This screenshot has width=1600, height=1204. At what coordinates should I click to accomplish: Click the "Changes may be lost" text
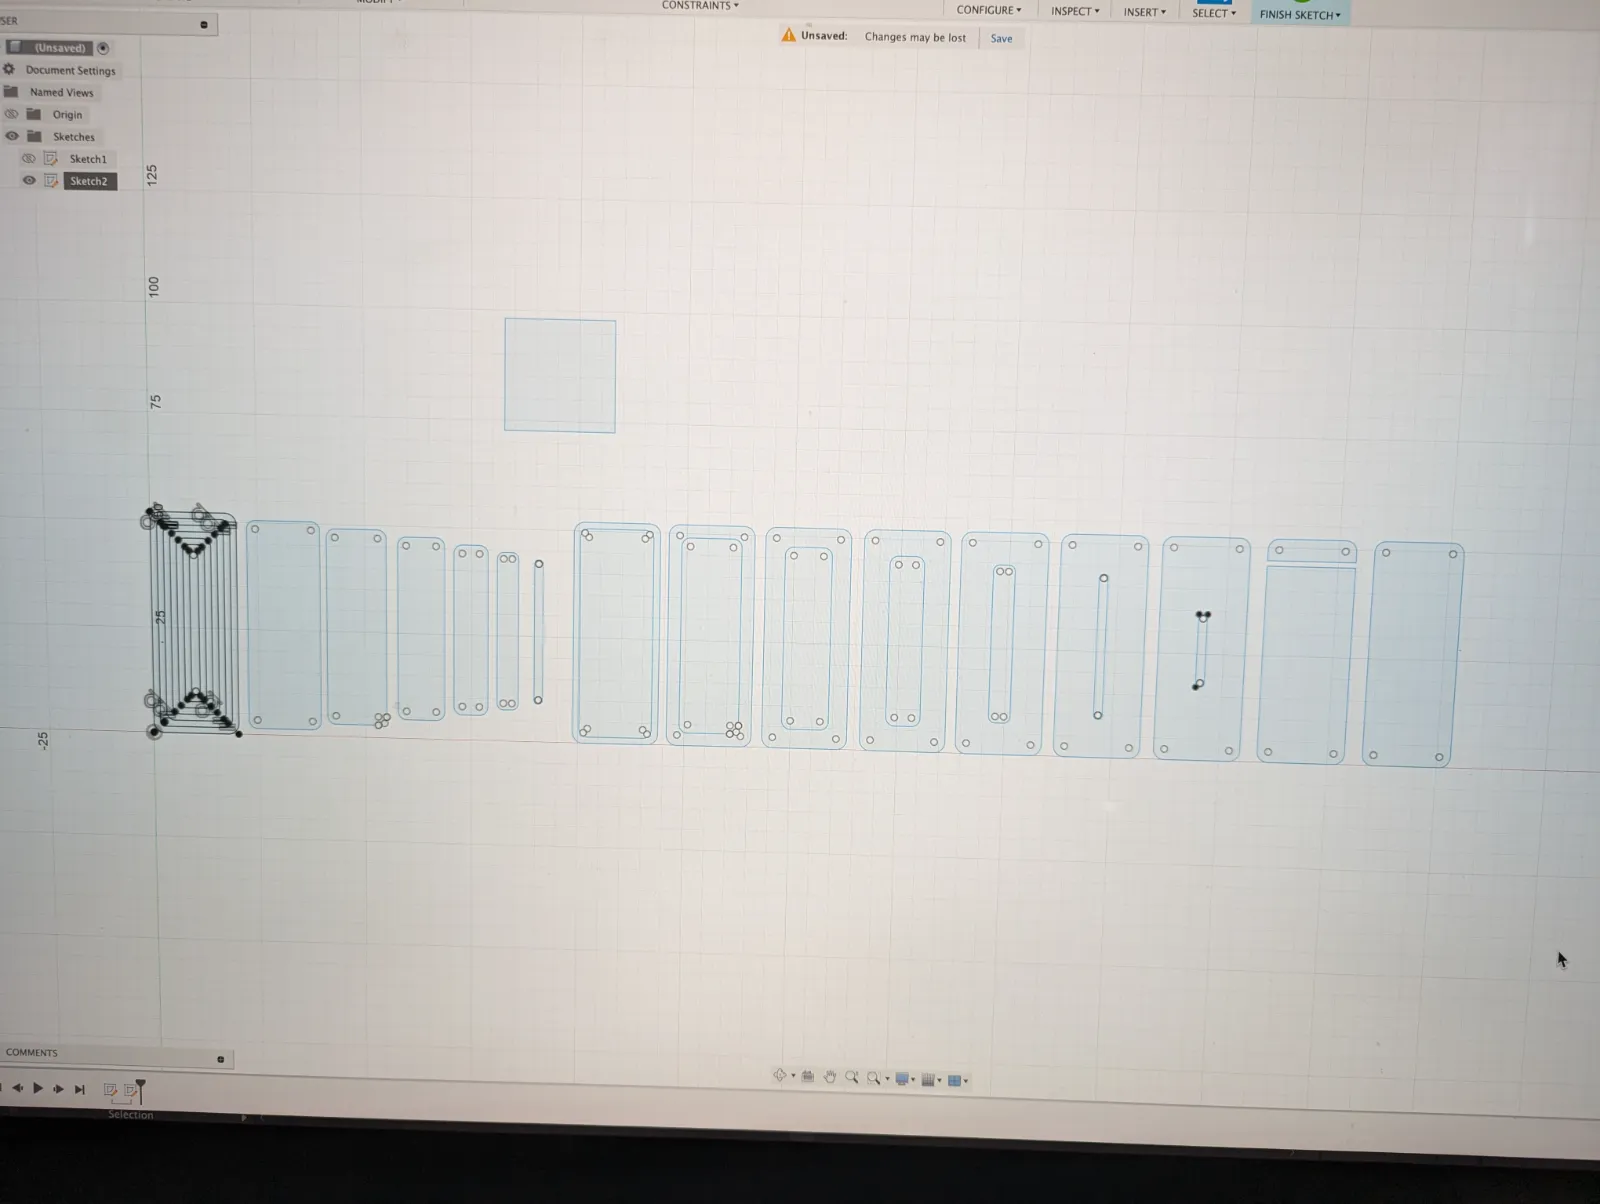pos(915,37)
